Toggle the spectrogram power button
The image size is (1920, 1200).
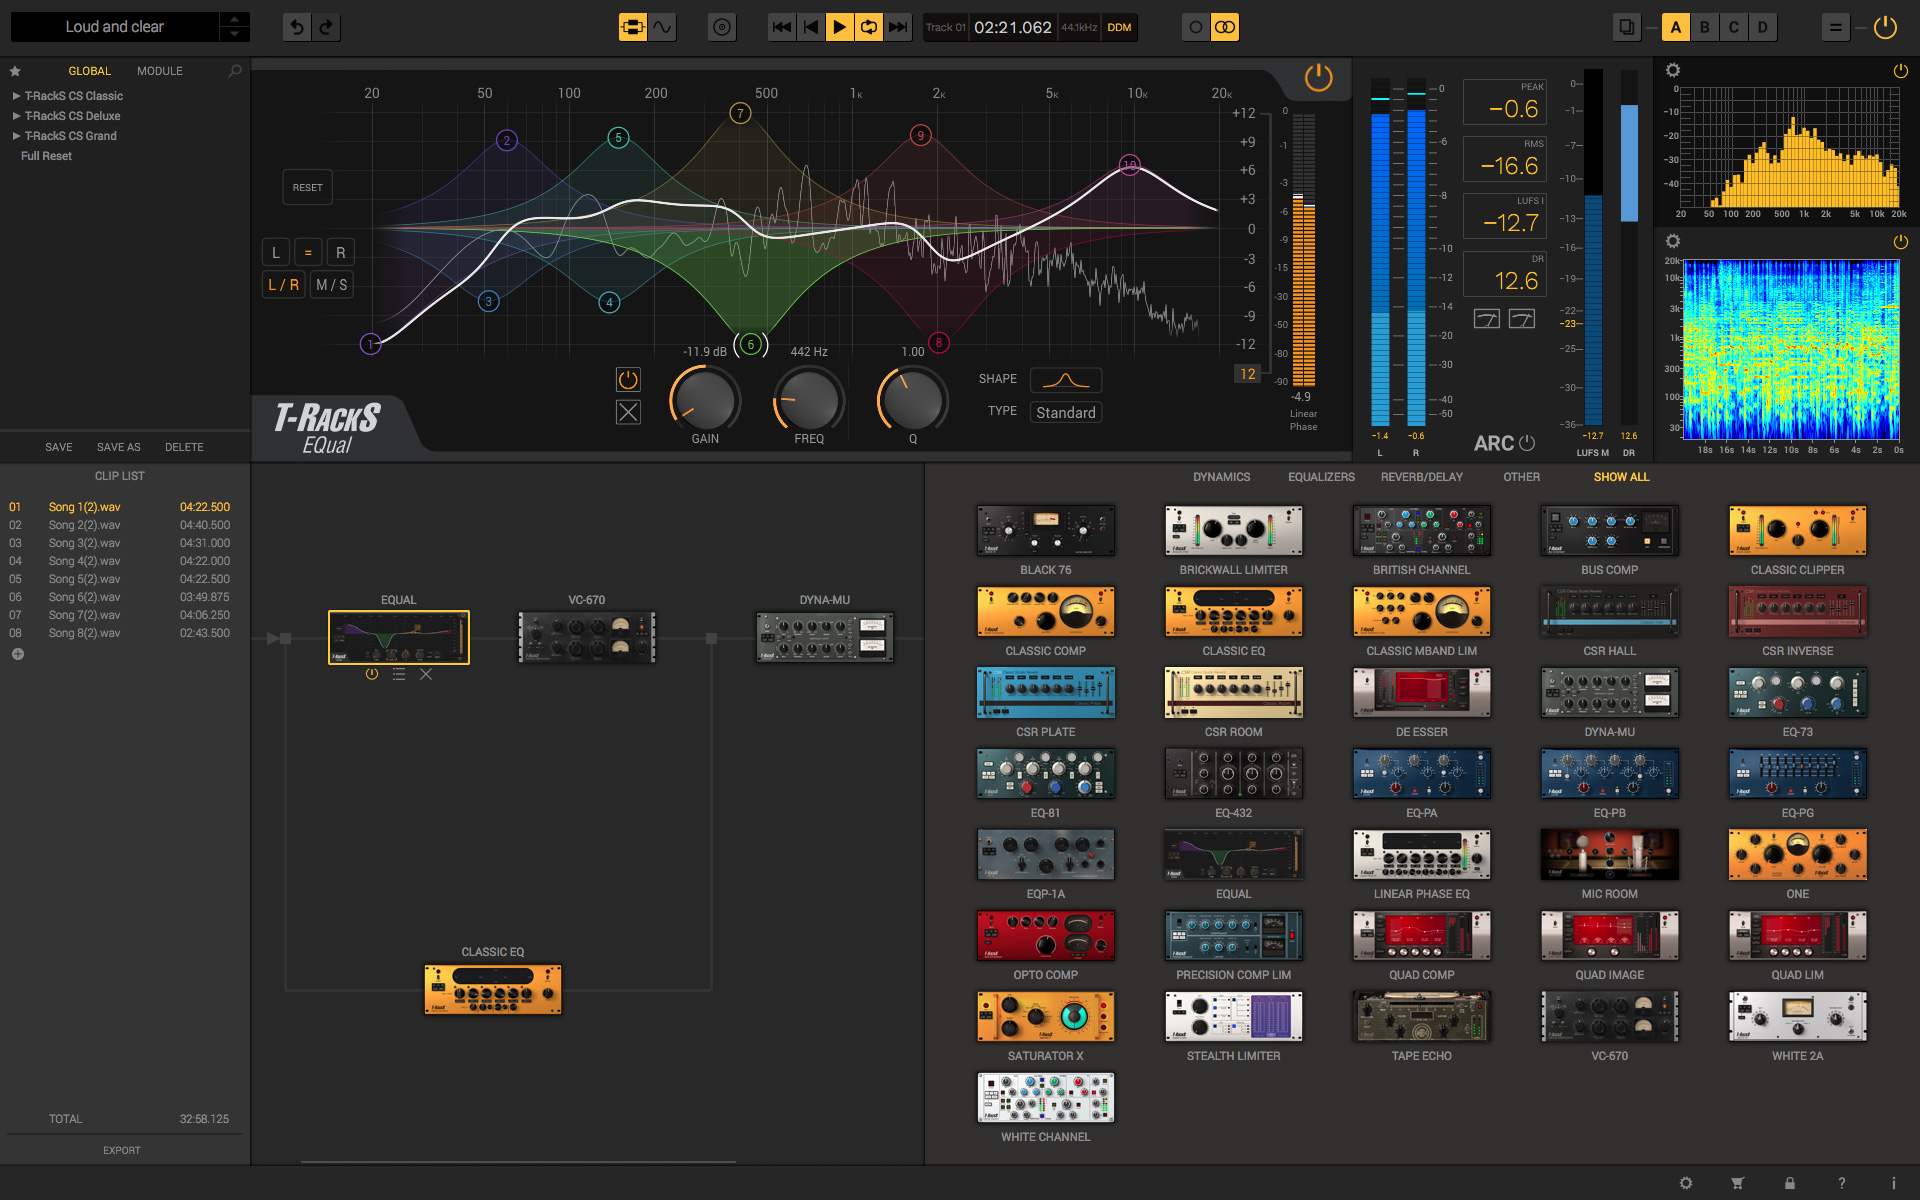click(1900, 242)
